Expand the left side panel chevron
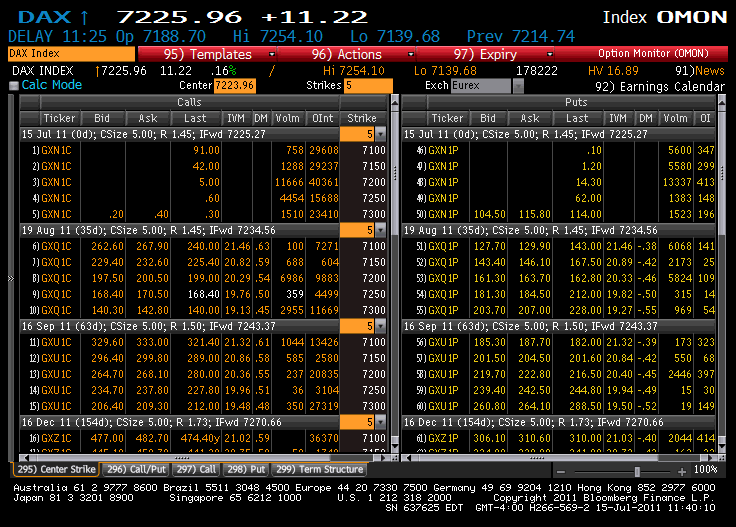The image size is (736, 527). (11, 278)
